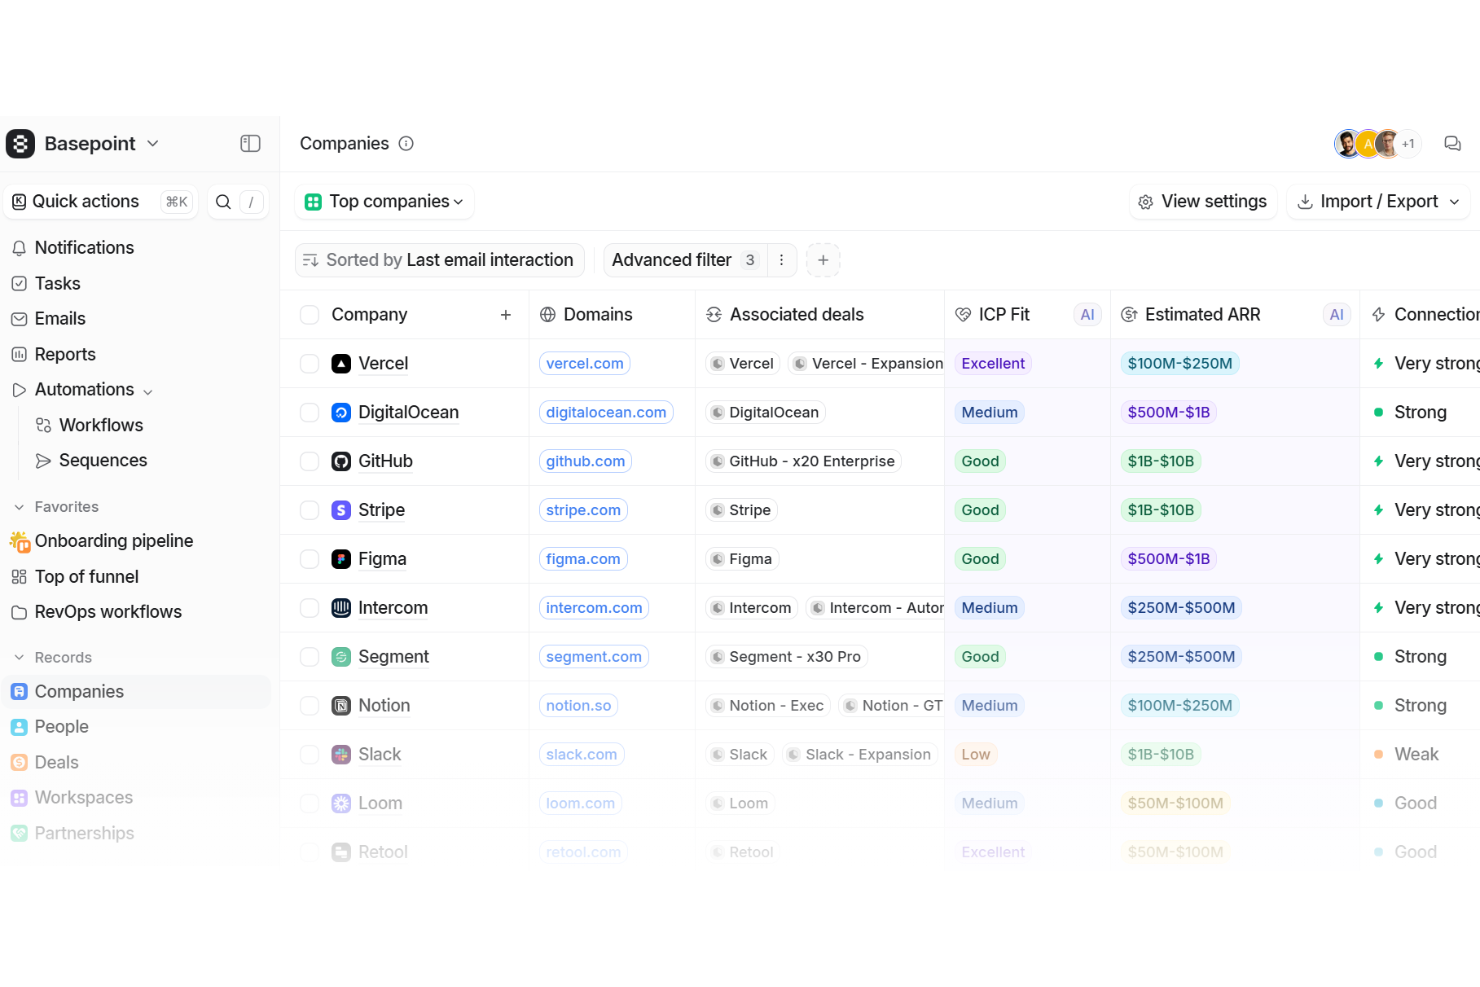Image resolution: width=1480 pixels, height=987 pixels.
Task: Open View settings with the gear icon
Action: click(x=1145, y=201)
